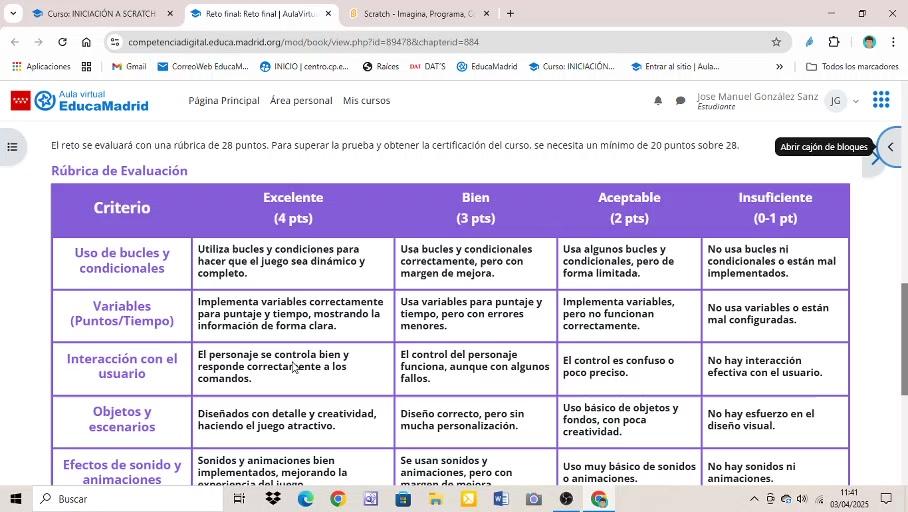Open the Raíces bookmark
This screenshot has width=908, height=512.
click(x=381, y=67)
